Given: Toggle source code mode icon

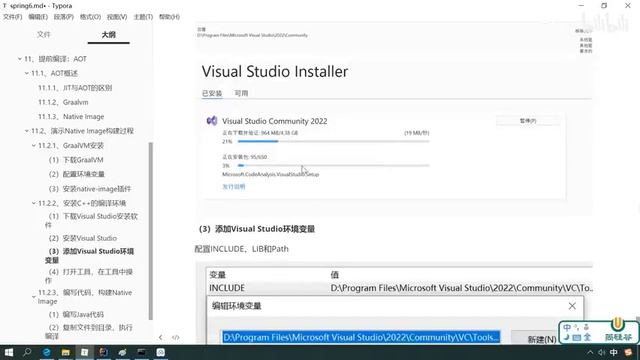Looking at the screenshot, I should pyautogui.click(x=176, y=337).
